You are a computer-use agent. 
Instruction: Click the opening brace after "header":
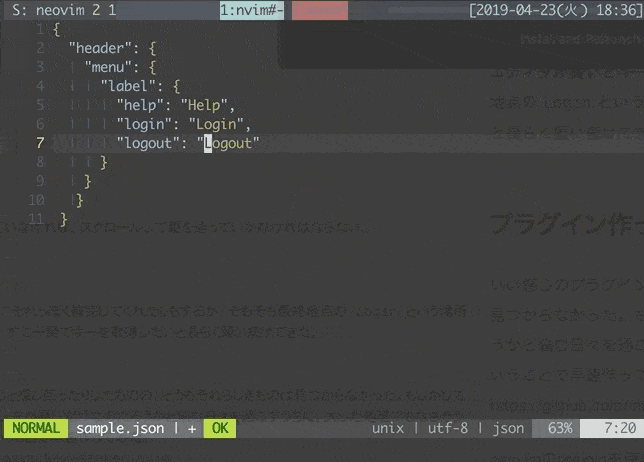pos(152,48)
